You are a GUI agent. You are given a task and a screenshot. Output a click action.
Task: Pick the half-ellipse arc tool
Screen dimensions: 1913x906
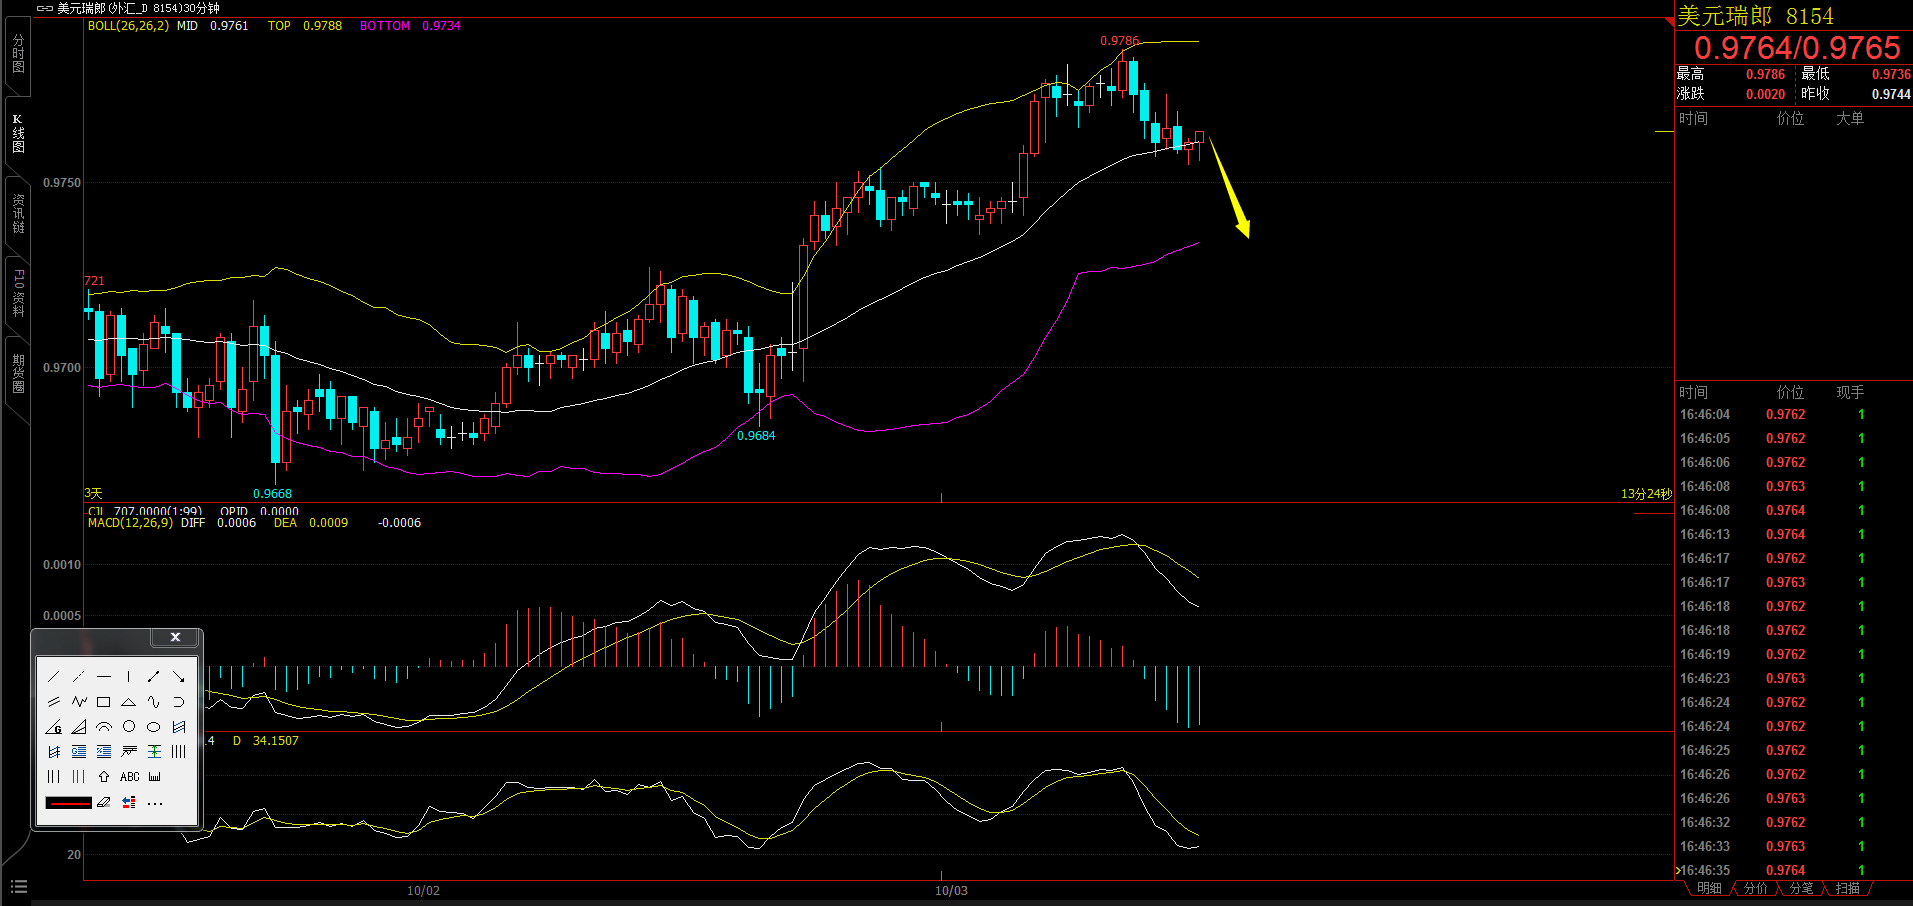pyautogui.click(x=179, y=702)
